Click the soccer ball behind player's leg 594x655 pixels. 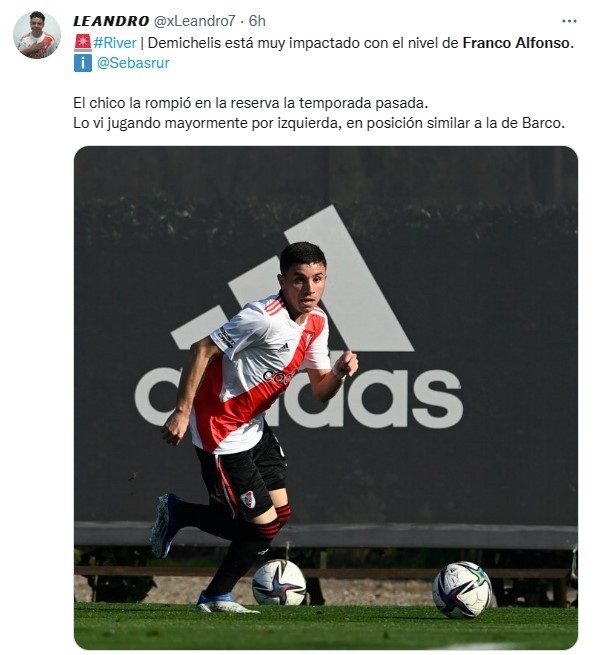[279, 582]
